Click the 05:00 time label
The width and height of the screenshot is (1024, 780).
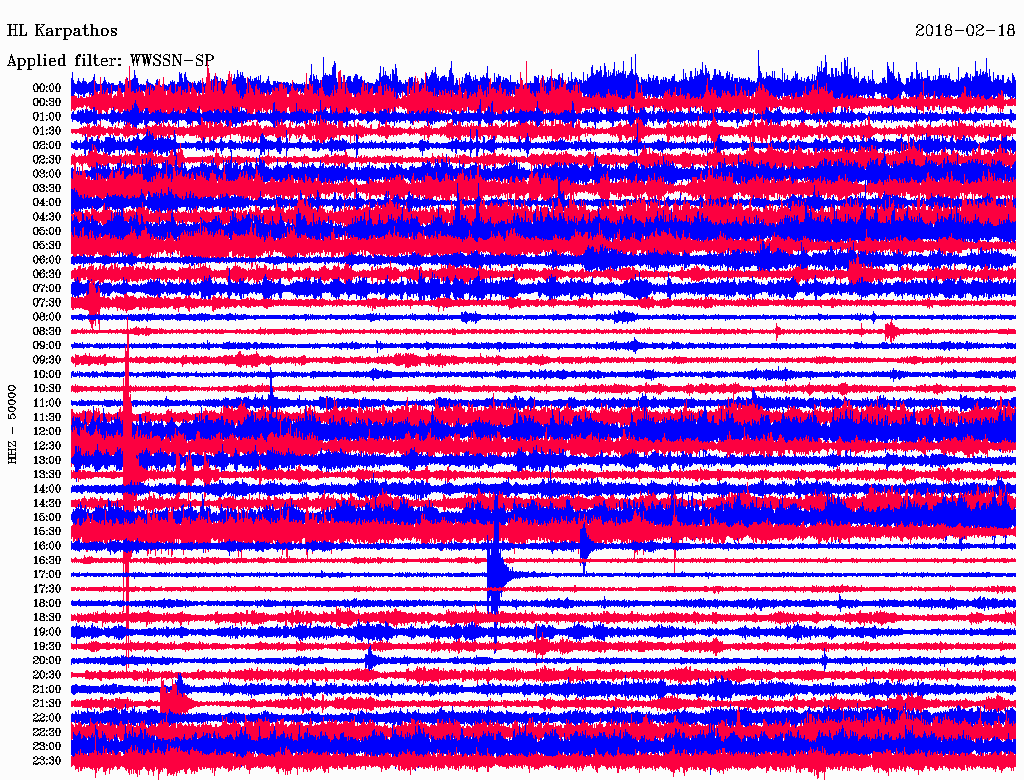[x=47, y=231]
